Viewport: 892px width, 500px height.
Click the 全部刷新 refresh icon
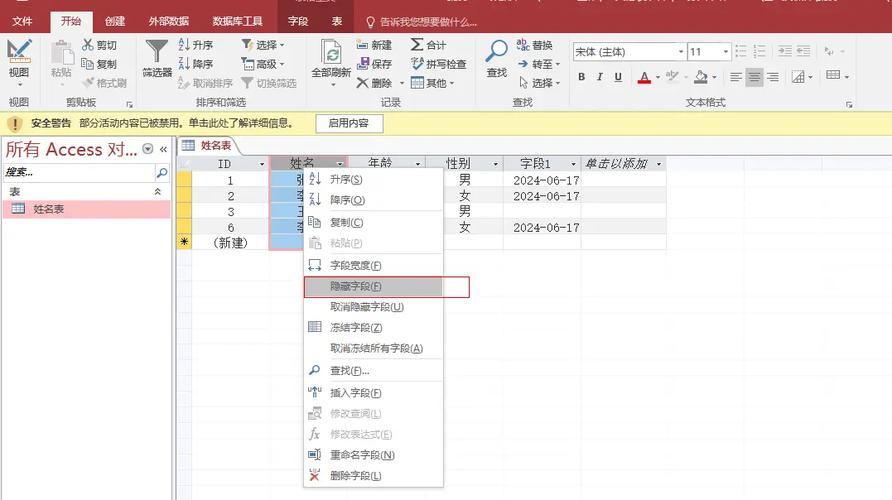(331, 53)
